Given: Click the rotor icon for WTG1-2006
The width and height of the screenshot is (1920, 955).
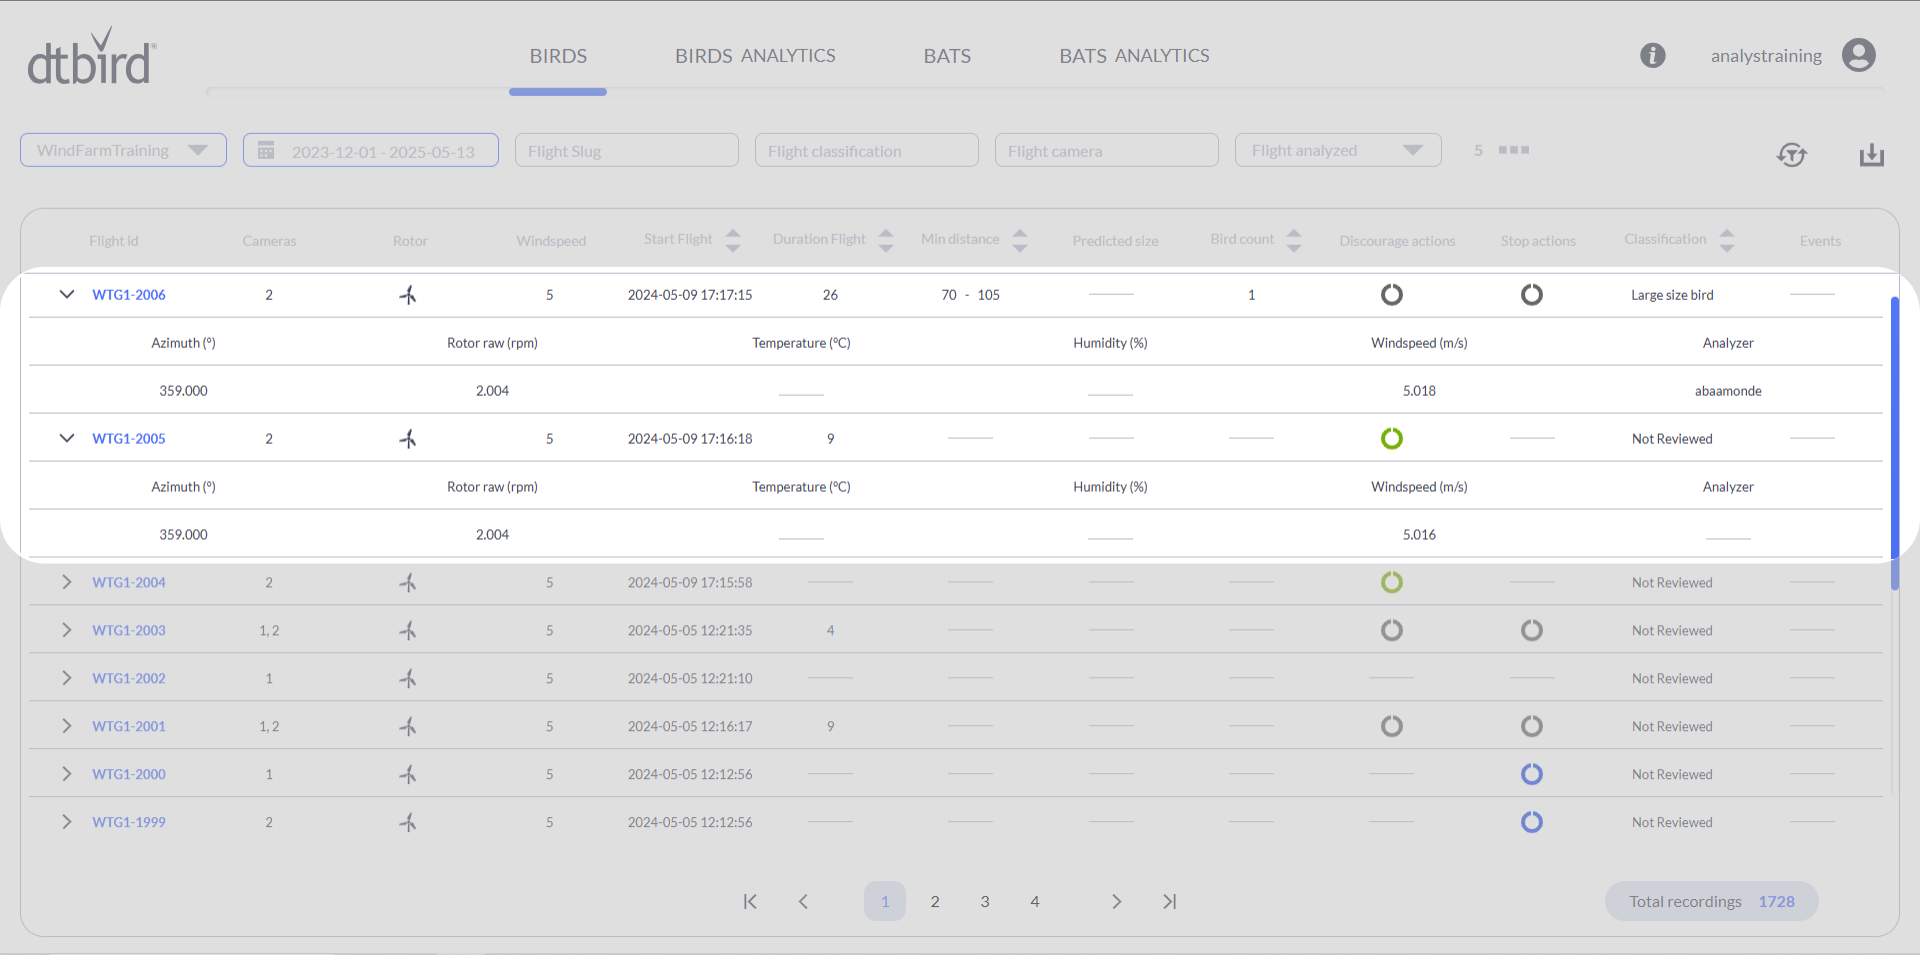Looking at the screenshot, I should [408, 295].
